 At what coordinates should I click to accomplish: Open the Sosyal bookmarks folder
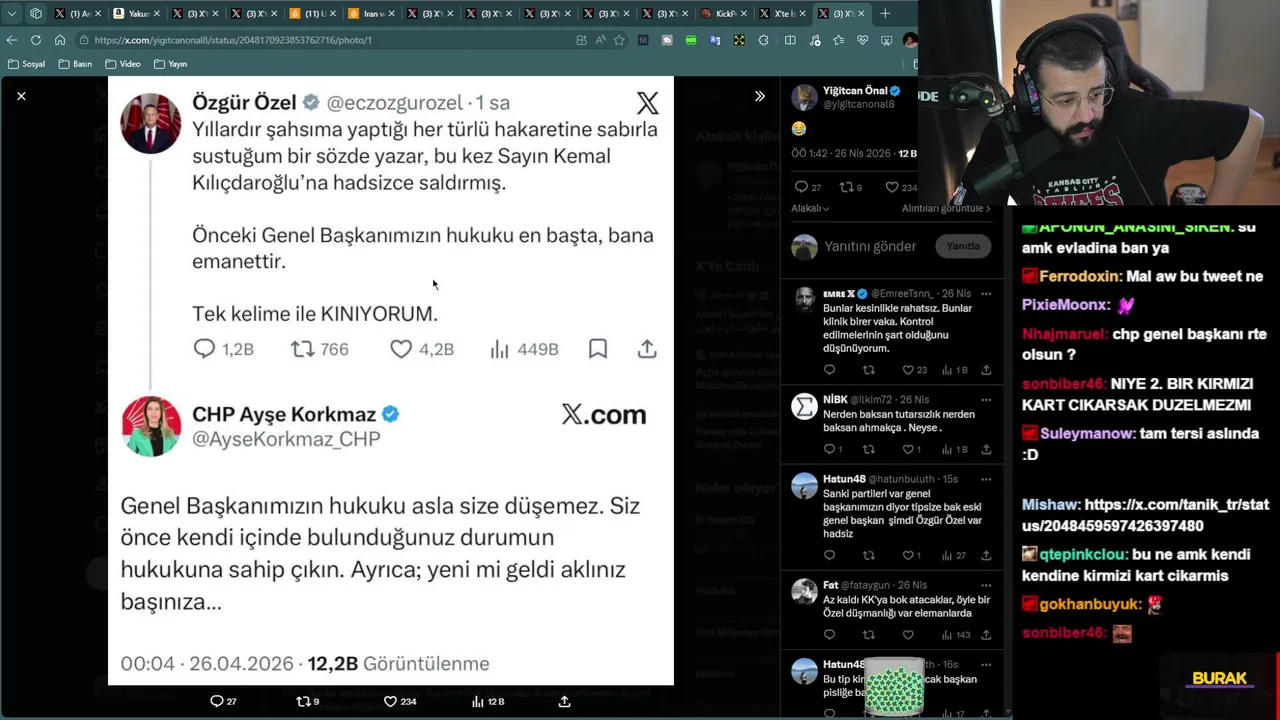pos(26,64)
